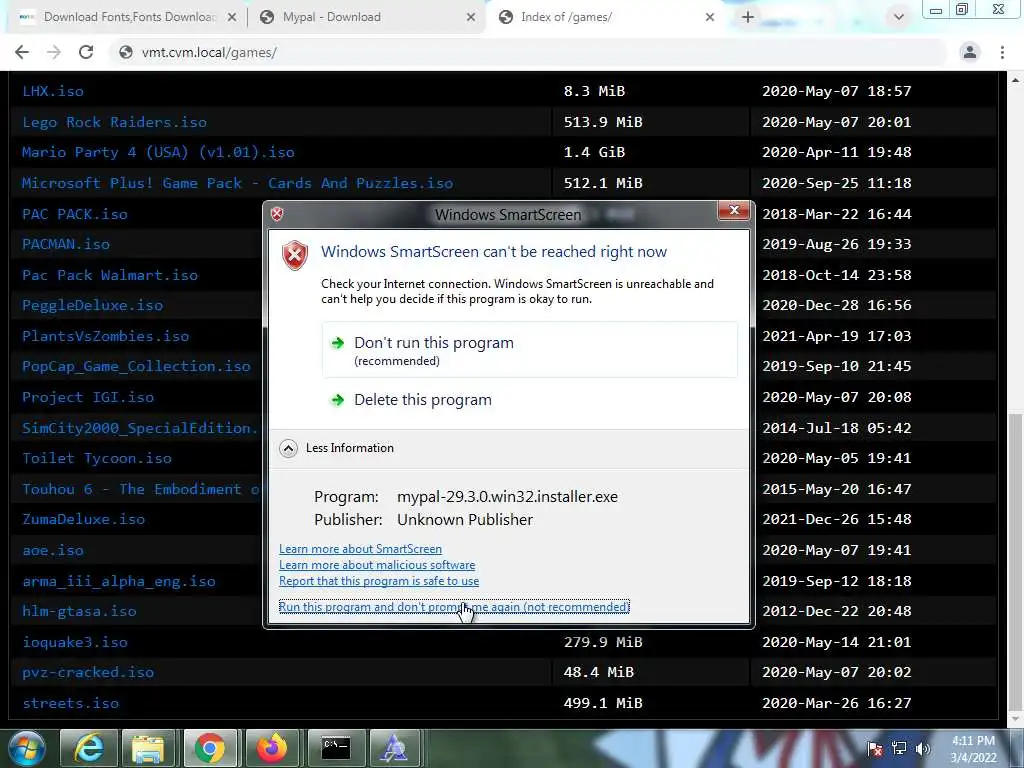Click the browser forward arrow

click(54, 52)
